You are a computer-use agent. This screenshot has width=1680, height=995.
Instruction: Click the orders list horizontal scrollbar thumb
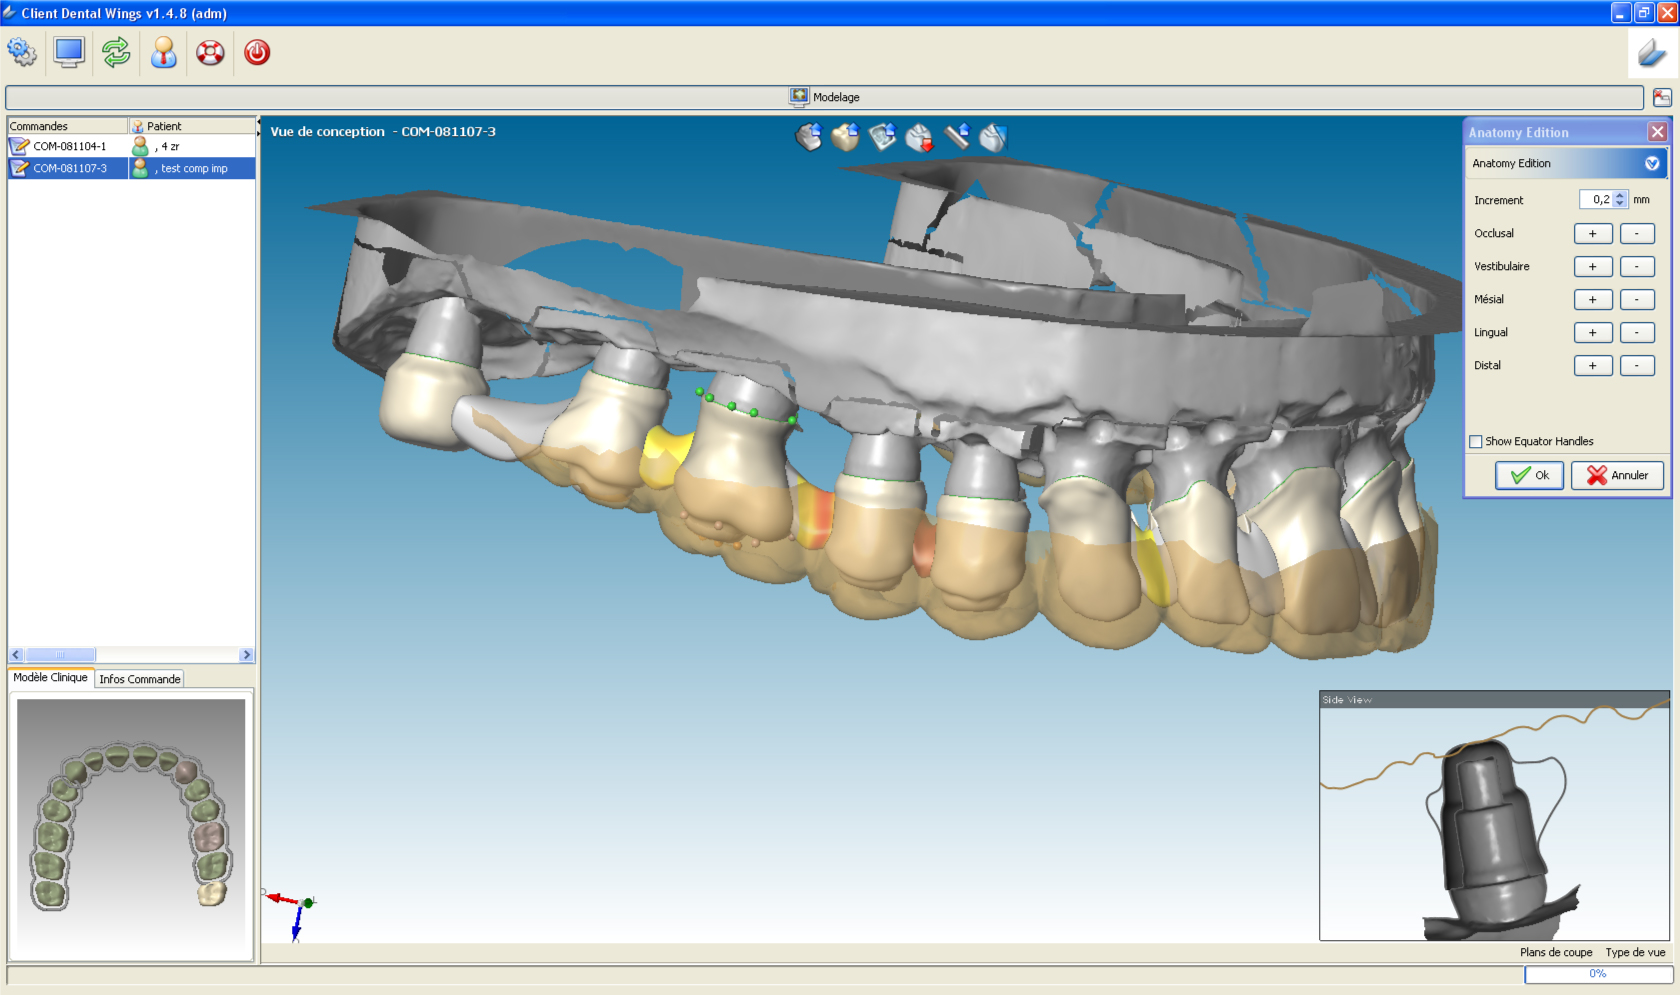(60, 655)
